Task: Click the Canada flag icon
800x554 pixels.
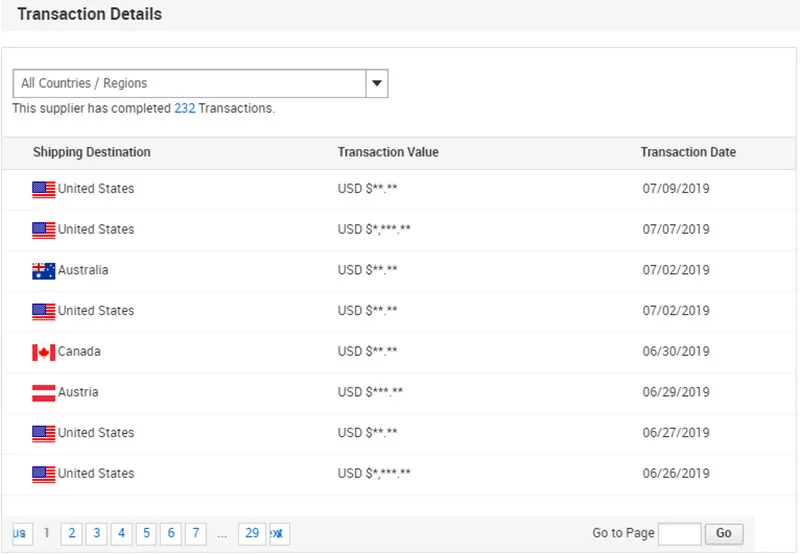Action: [43, 352]
